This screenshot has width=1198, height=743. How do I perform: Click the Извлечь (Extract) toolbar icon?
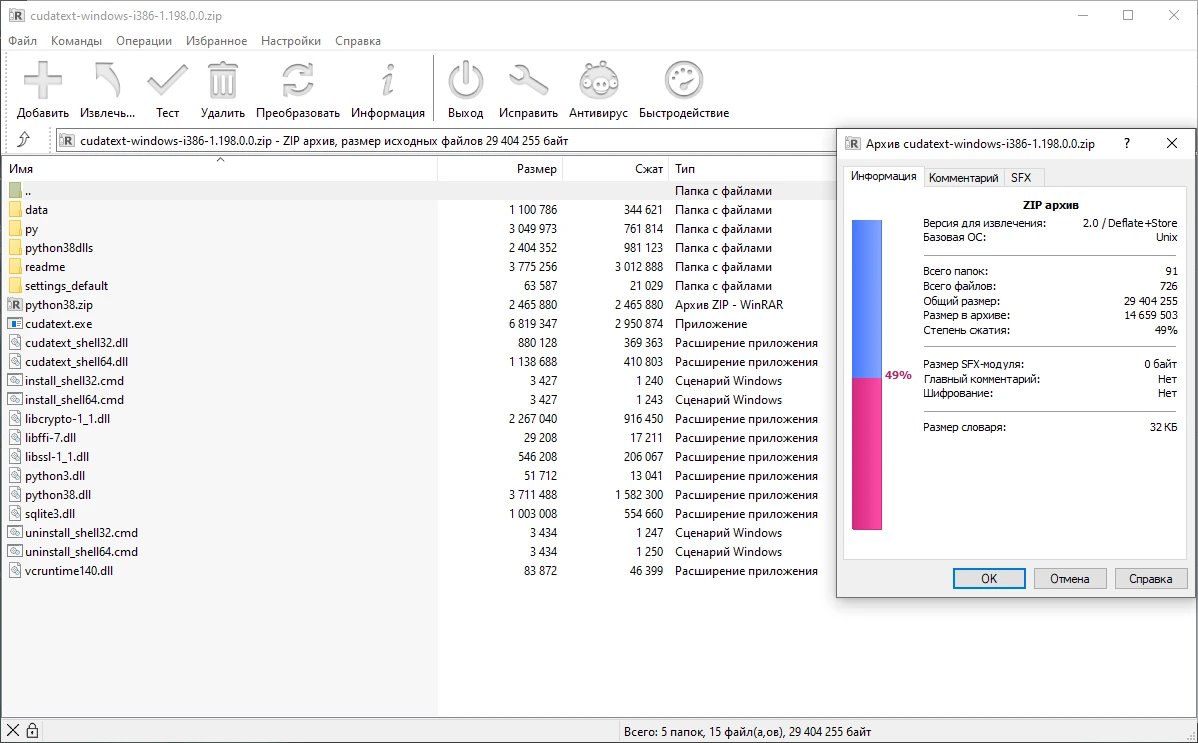108,80
